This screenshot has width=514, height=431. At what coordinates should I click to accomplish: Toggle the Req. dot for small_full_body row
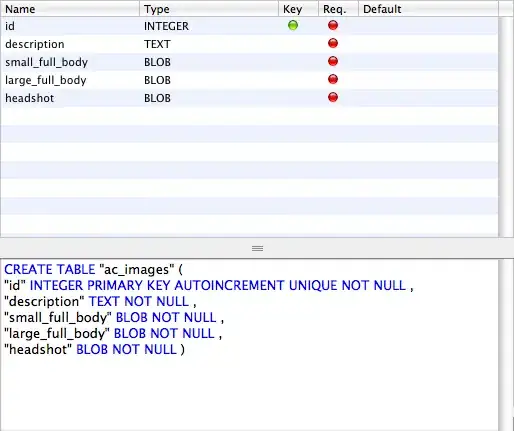click(x=333, y=61)
